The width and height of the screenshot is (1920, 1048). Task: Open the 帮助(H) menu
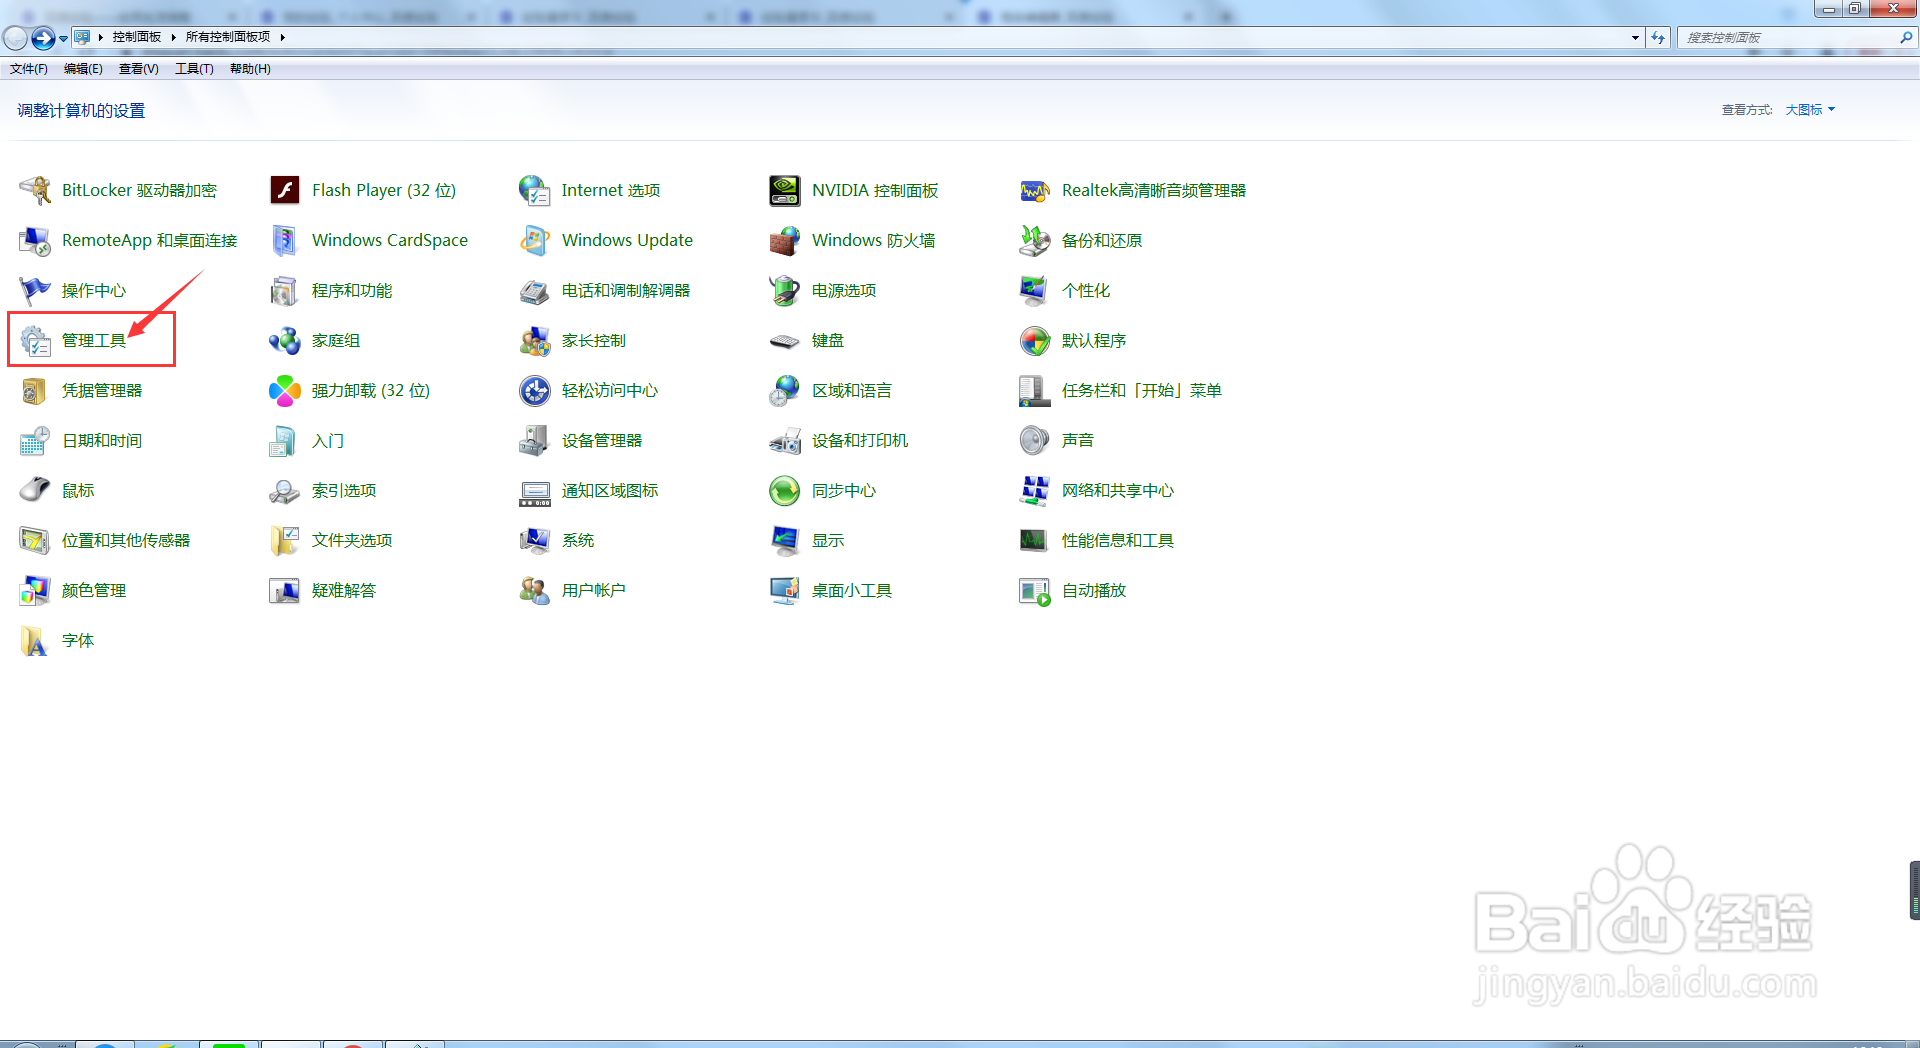coord(250,69)
